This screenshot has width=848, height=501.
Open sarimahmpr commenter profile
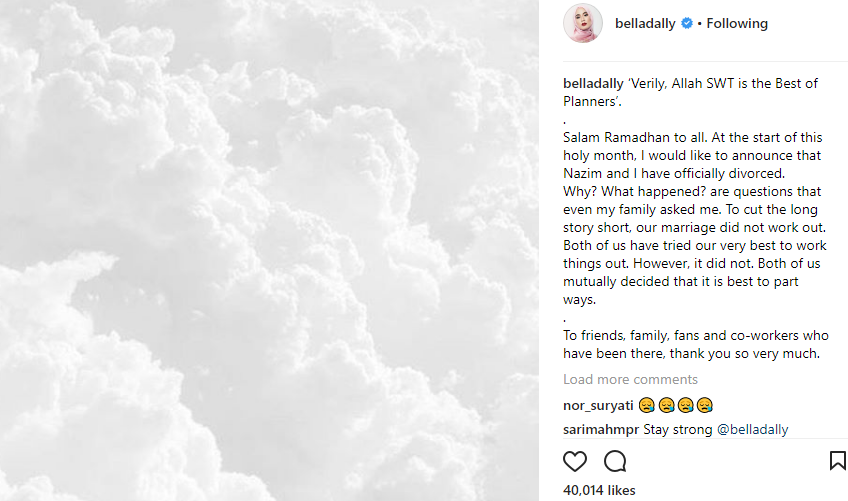click(x=601, y=430)
